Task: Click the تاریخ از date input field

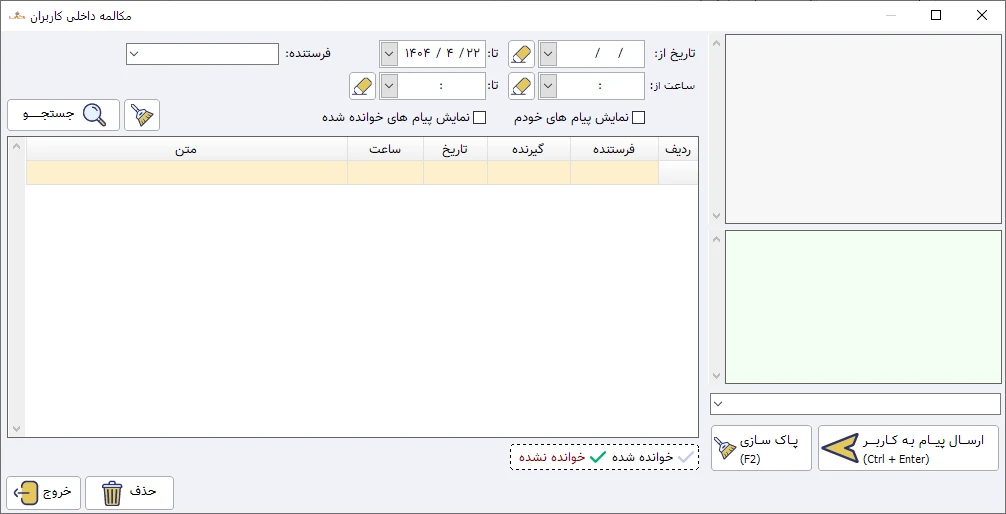Action: point(601,54)
